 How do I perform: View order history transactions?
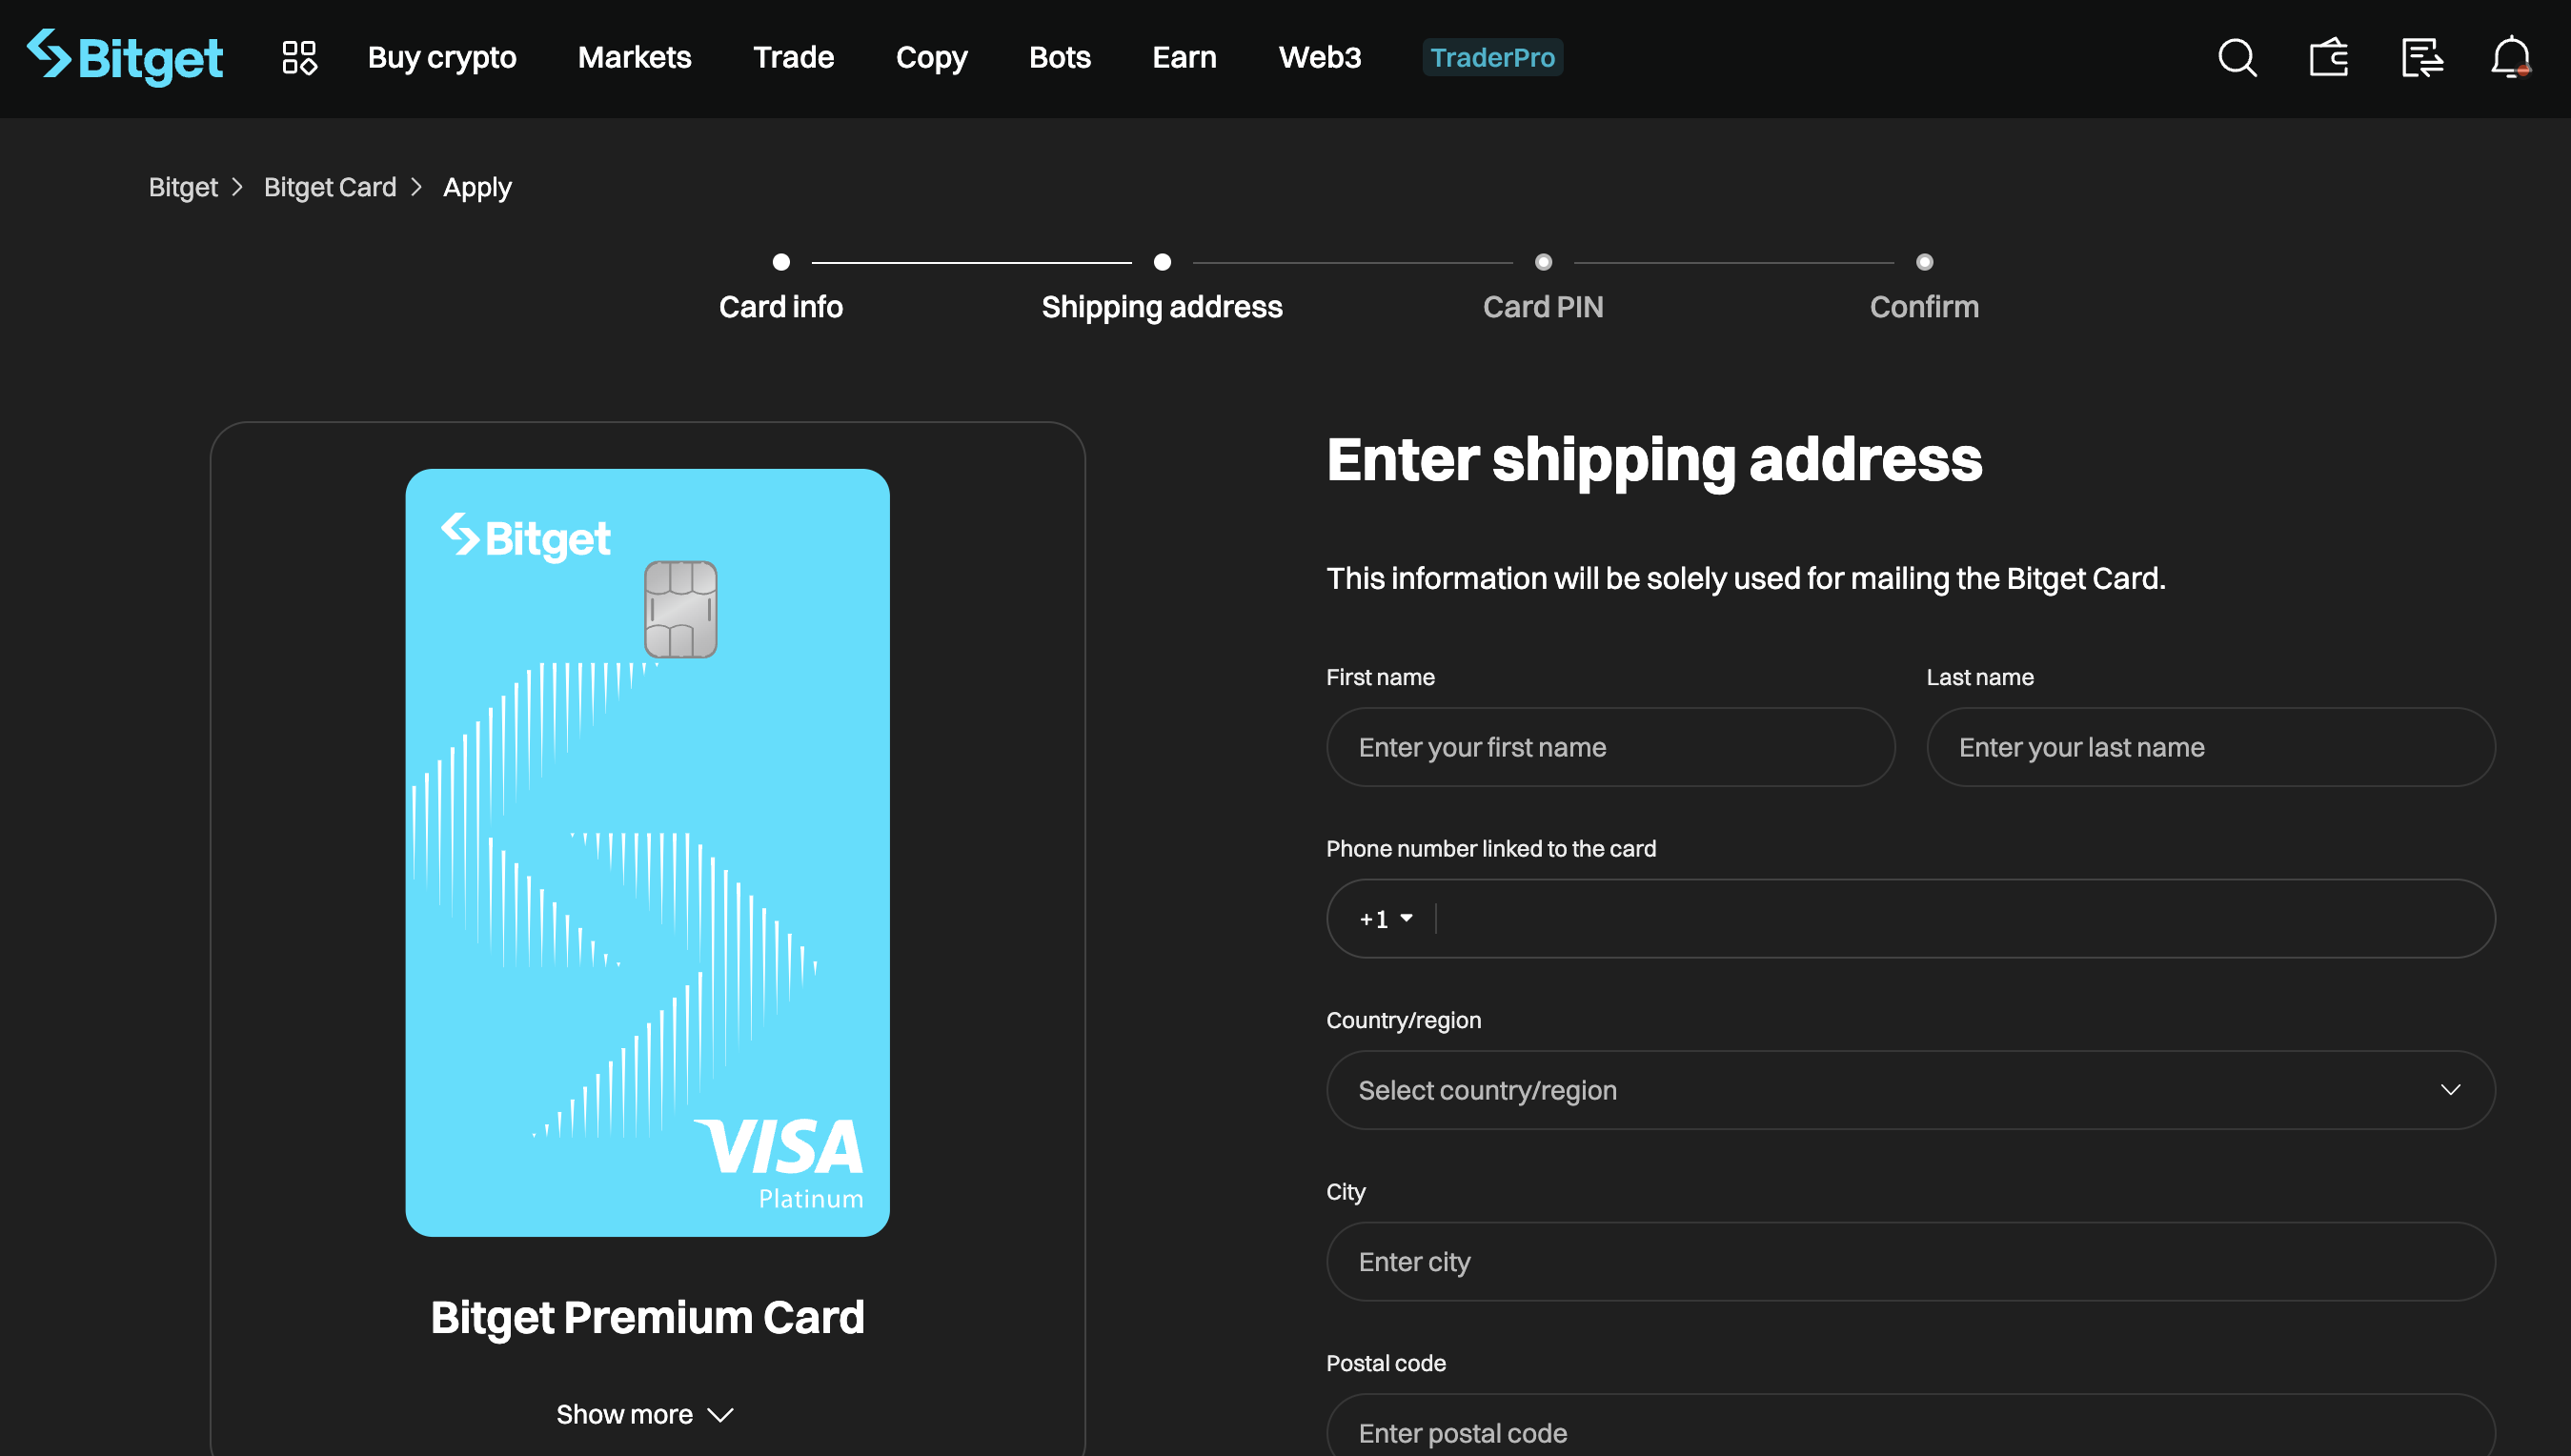coord(2422,57)
